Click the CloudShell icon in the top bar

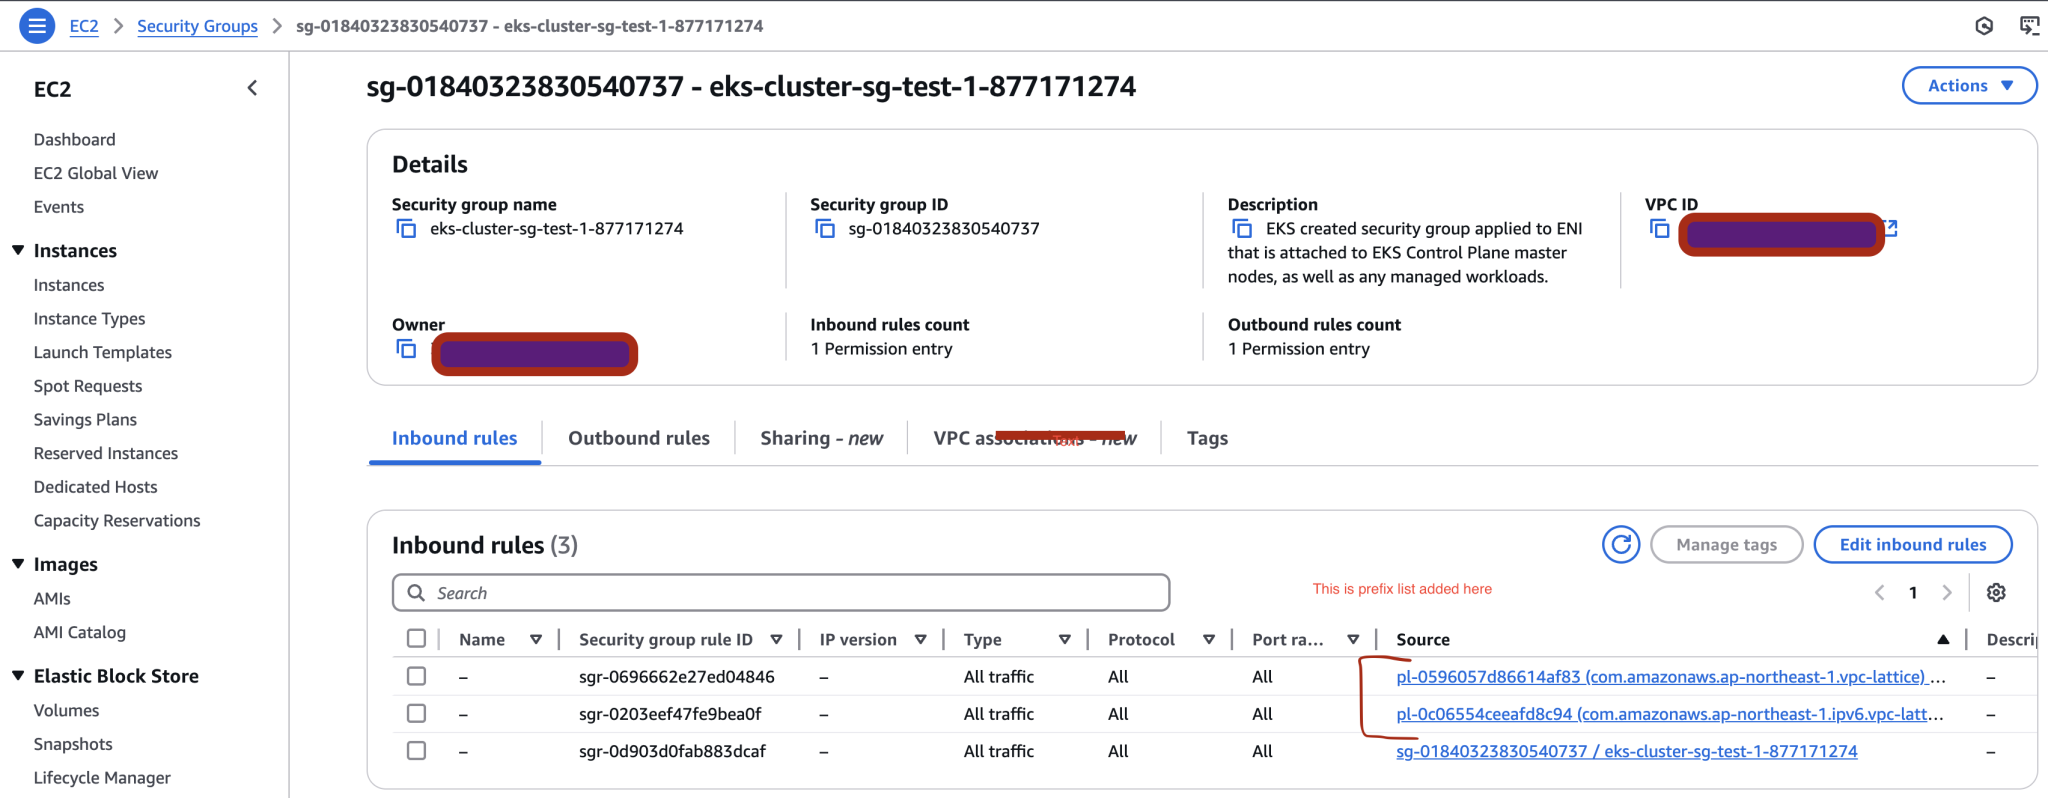coord(2029,26)
